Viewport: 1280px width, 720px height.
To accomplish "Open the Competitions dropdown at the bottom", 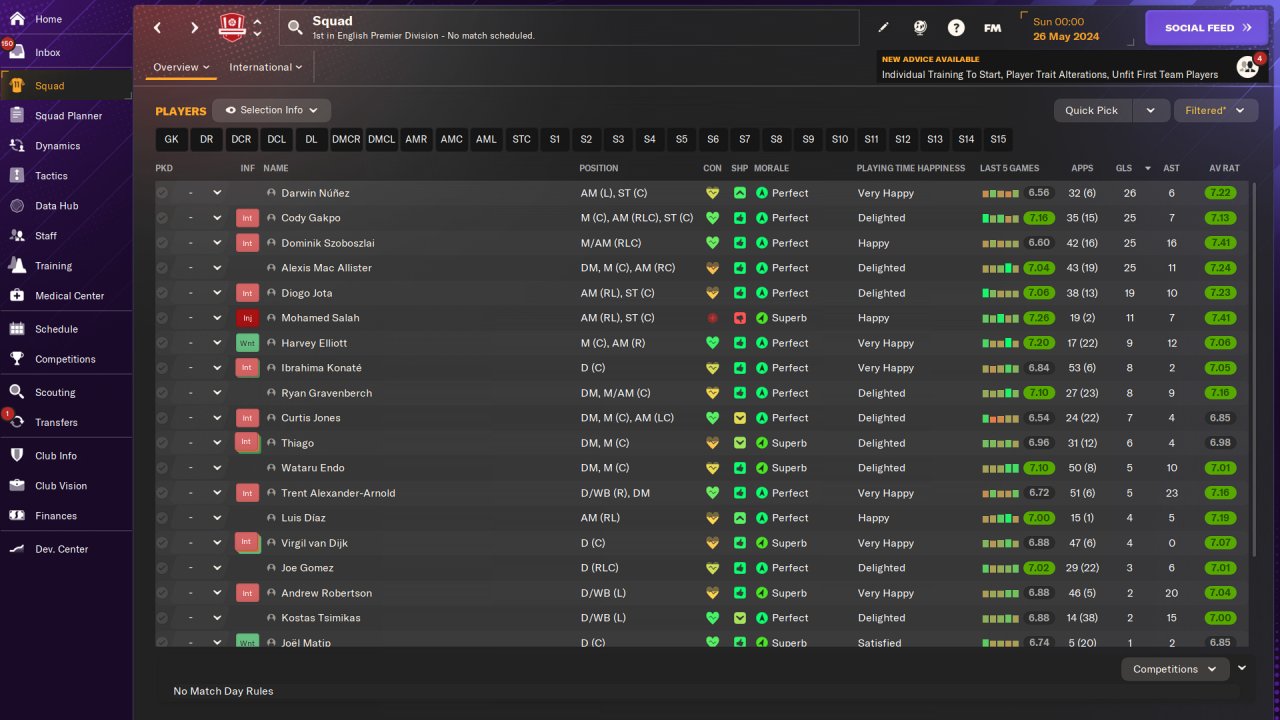I will click(1174, 669).
